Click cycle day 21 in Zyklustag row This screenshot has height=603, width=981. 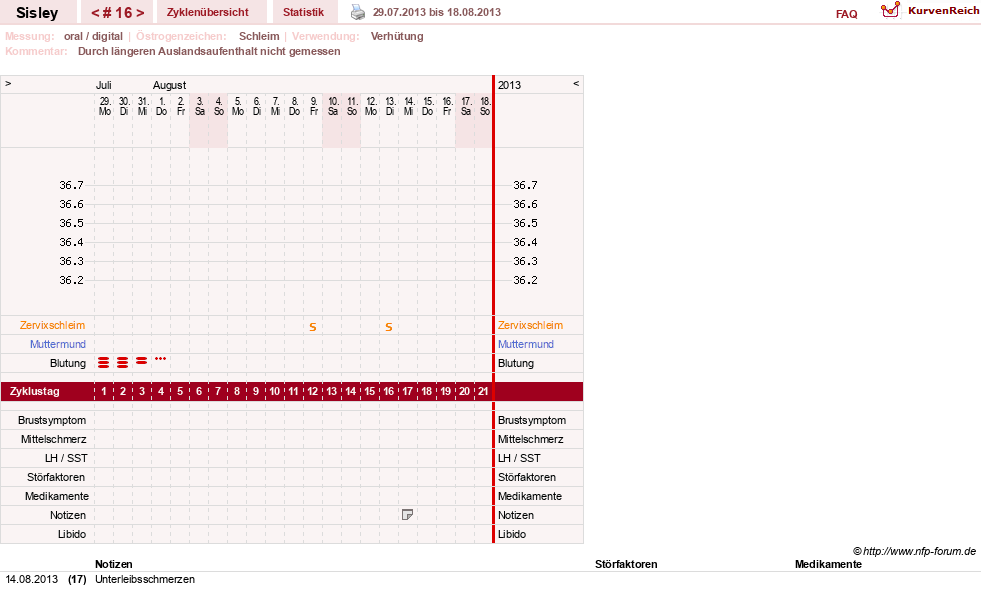pos(483,391)
